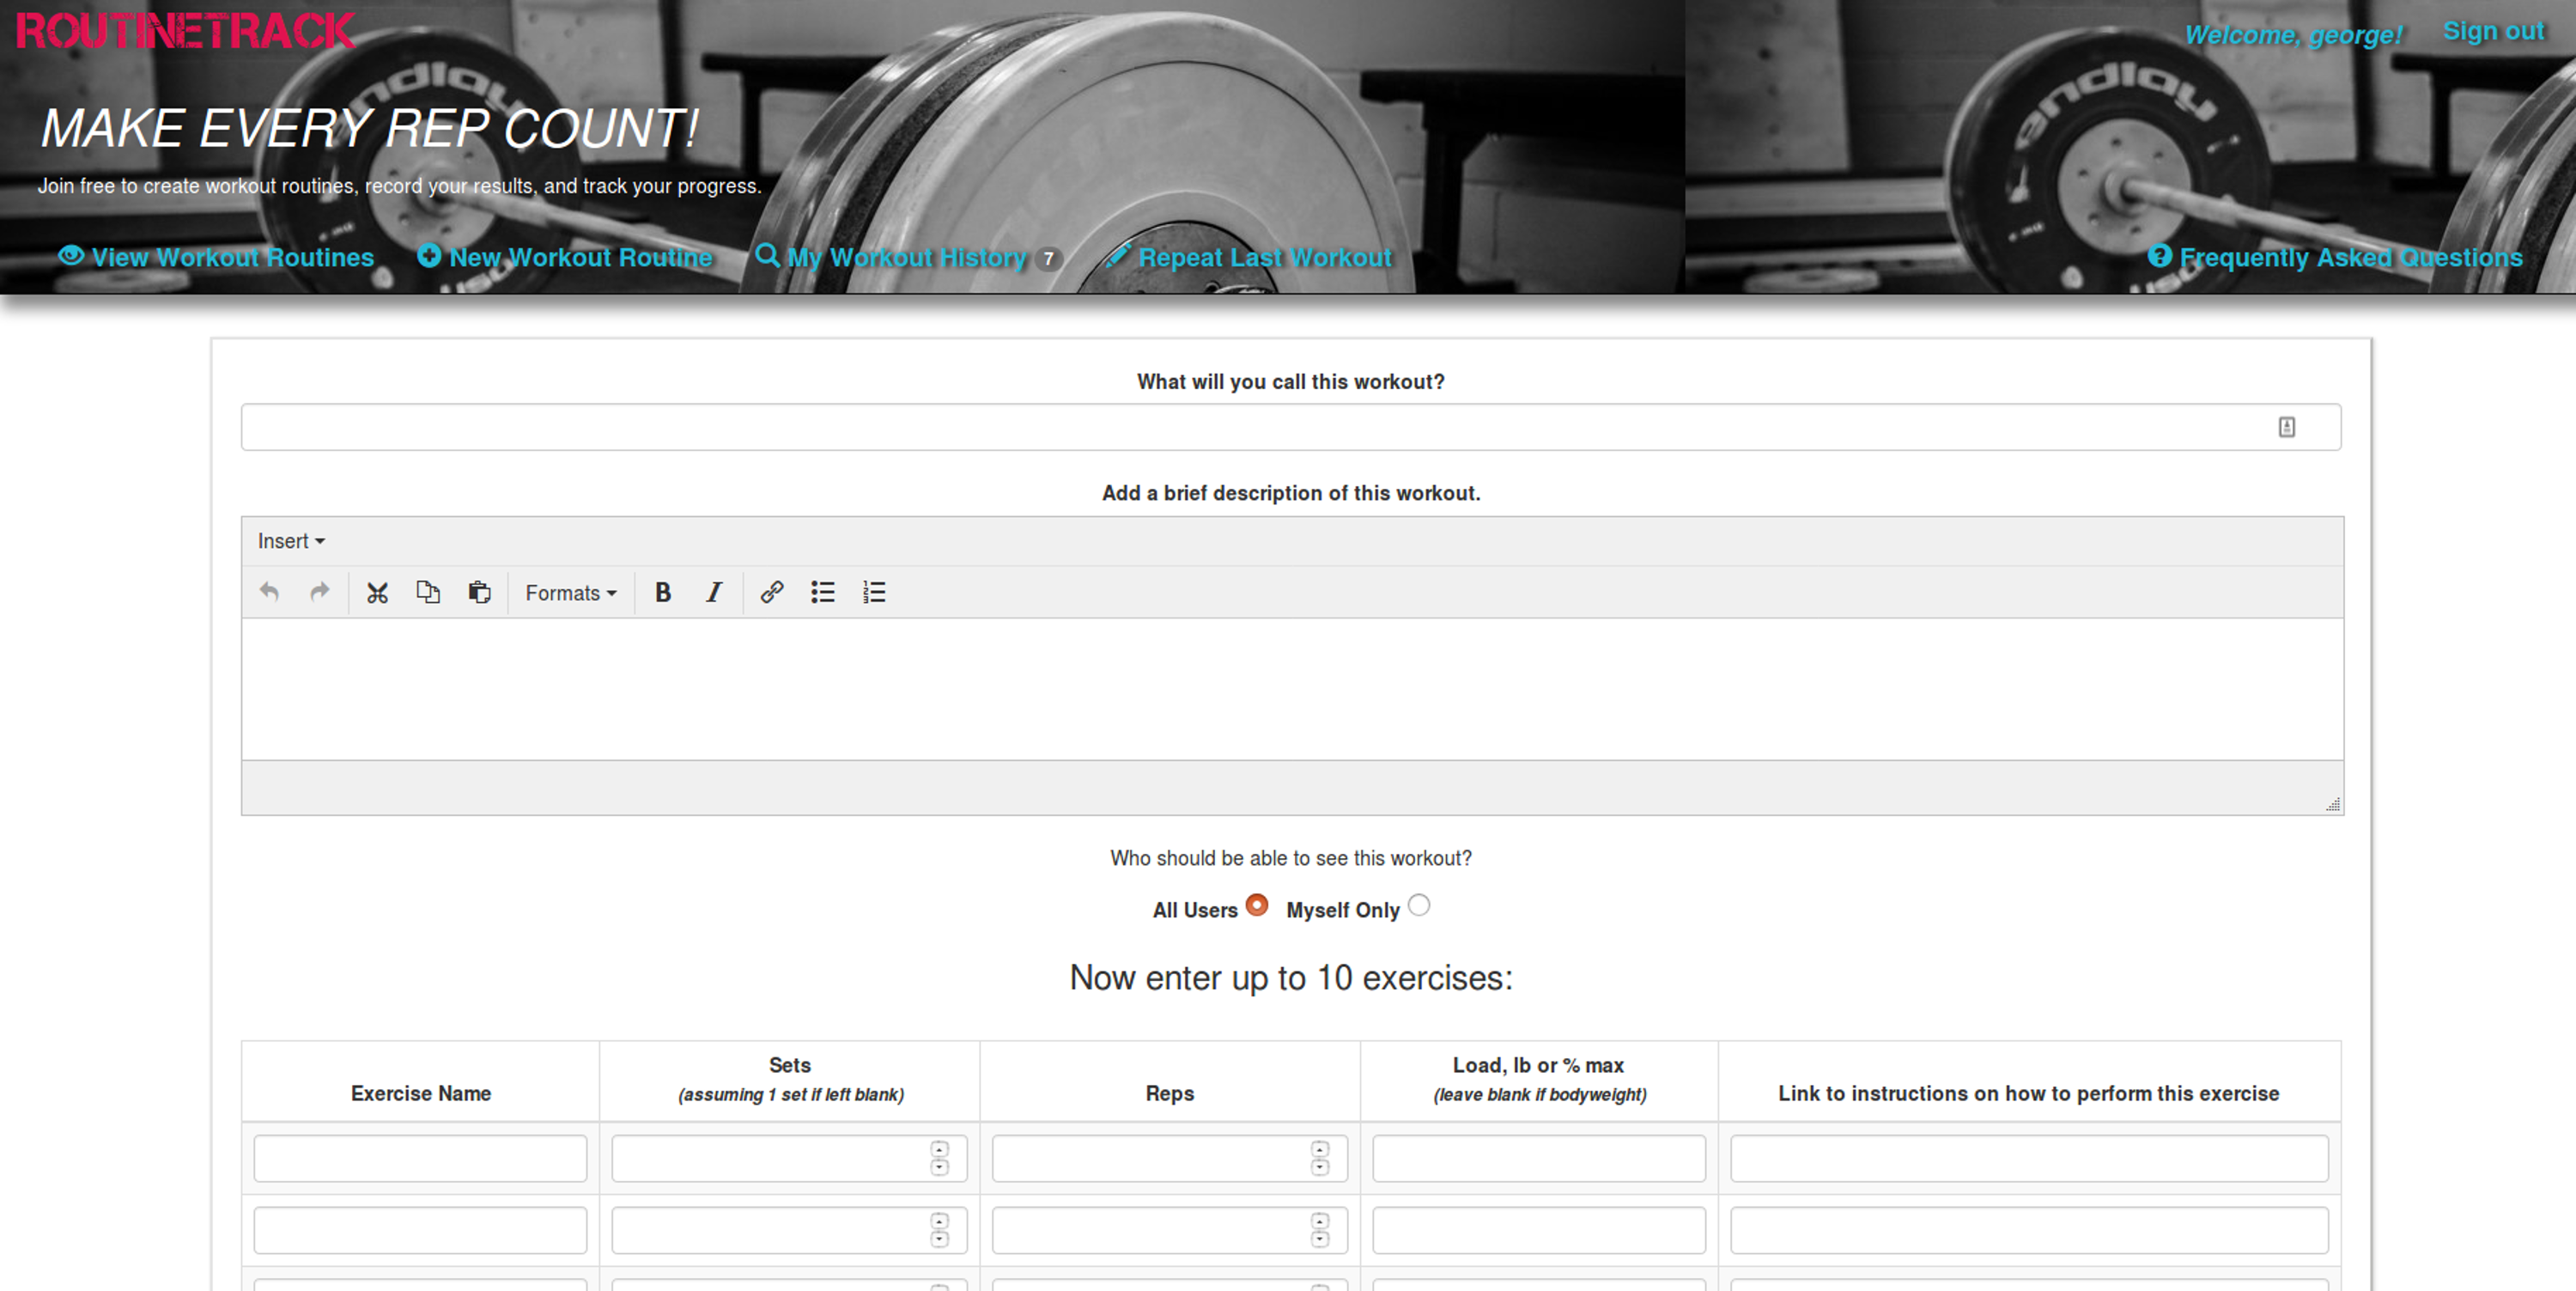Insert a hyperlink via the link icon
Image resolution: width=2576 pixels, height=1291 pixels.
[x=770, y=592]
